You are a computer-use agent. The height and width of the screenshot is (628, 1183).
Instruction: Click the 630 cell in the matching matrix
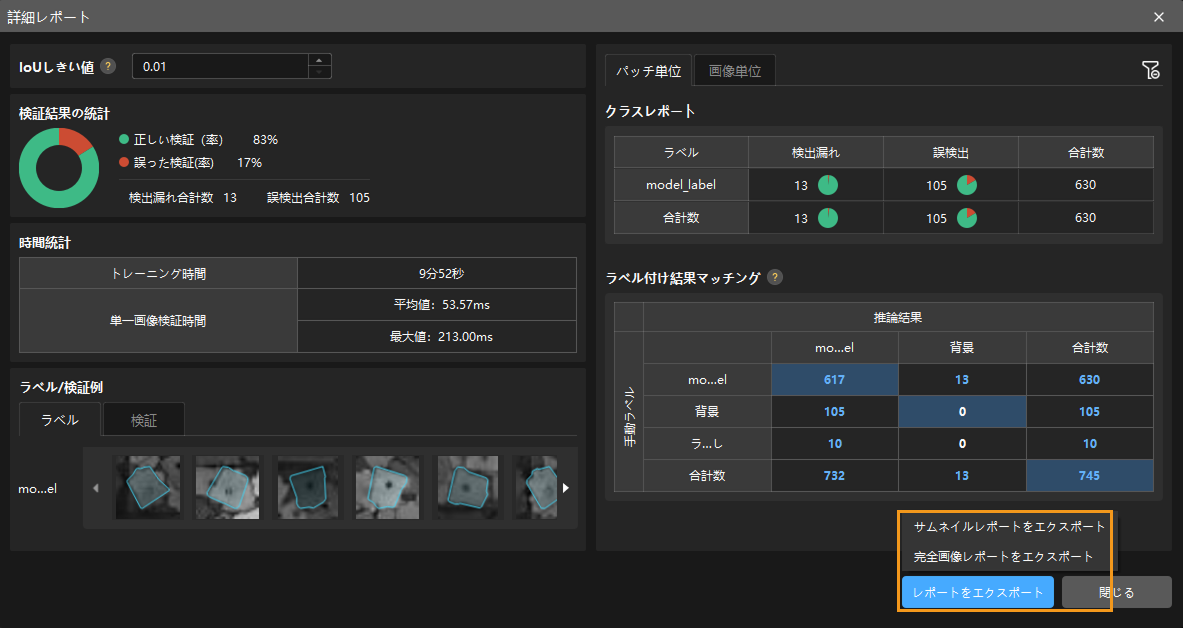coord(1089,380)
